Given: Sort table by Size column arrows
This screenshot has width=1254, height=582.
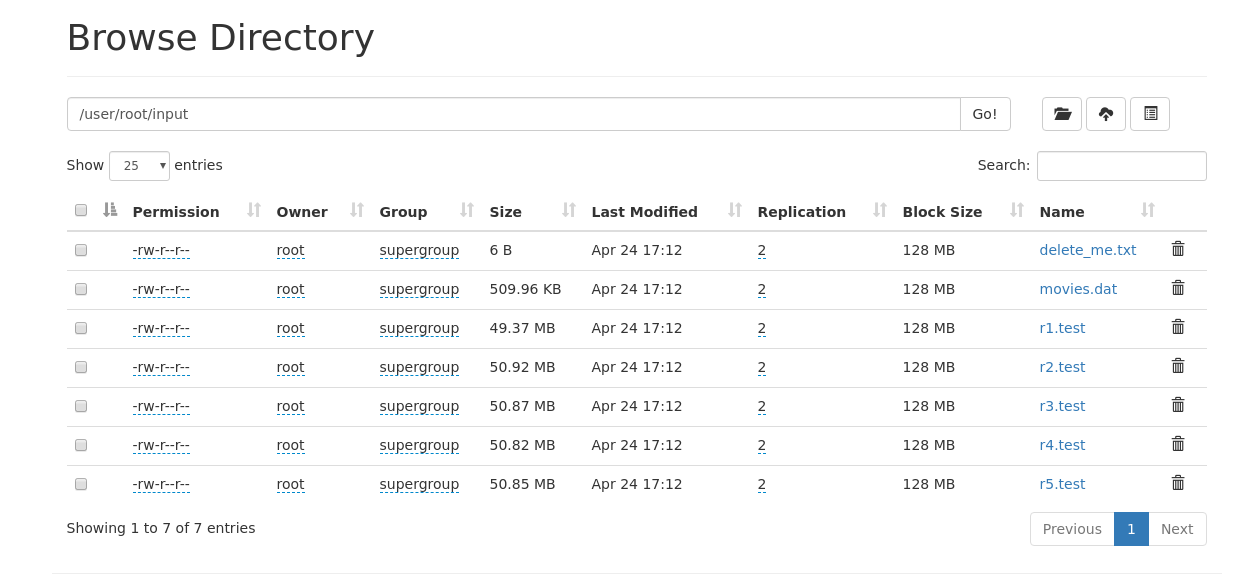Looking at the screenshot, I should (569, 210).
